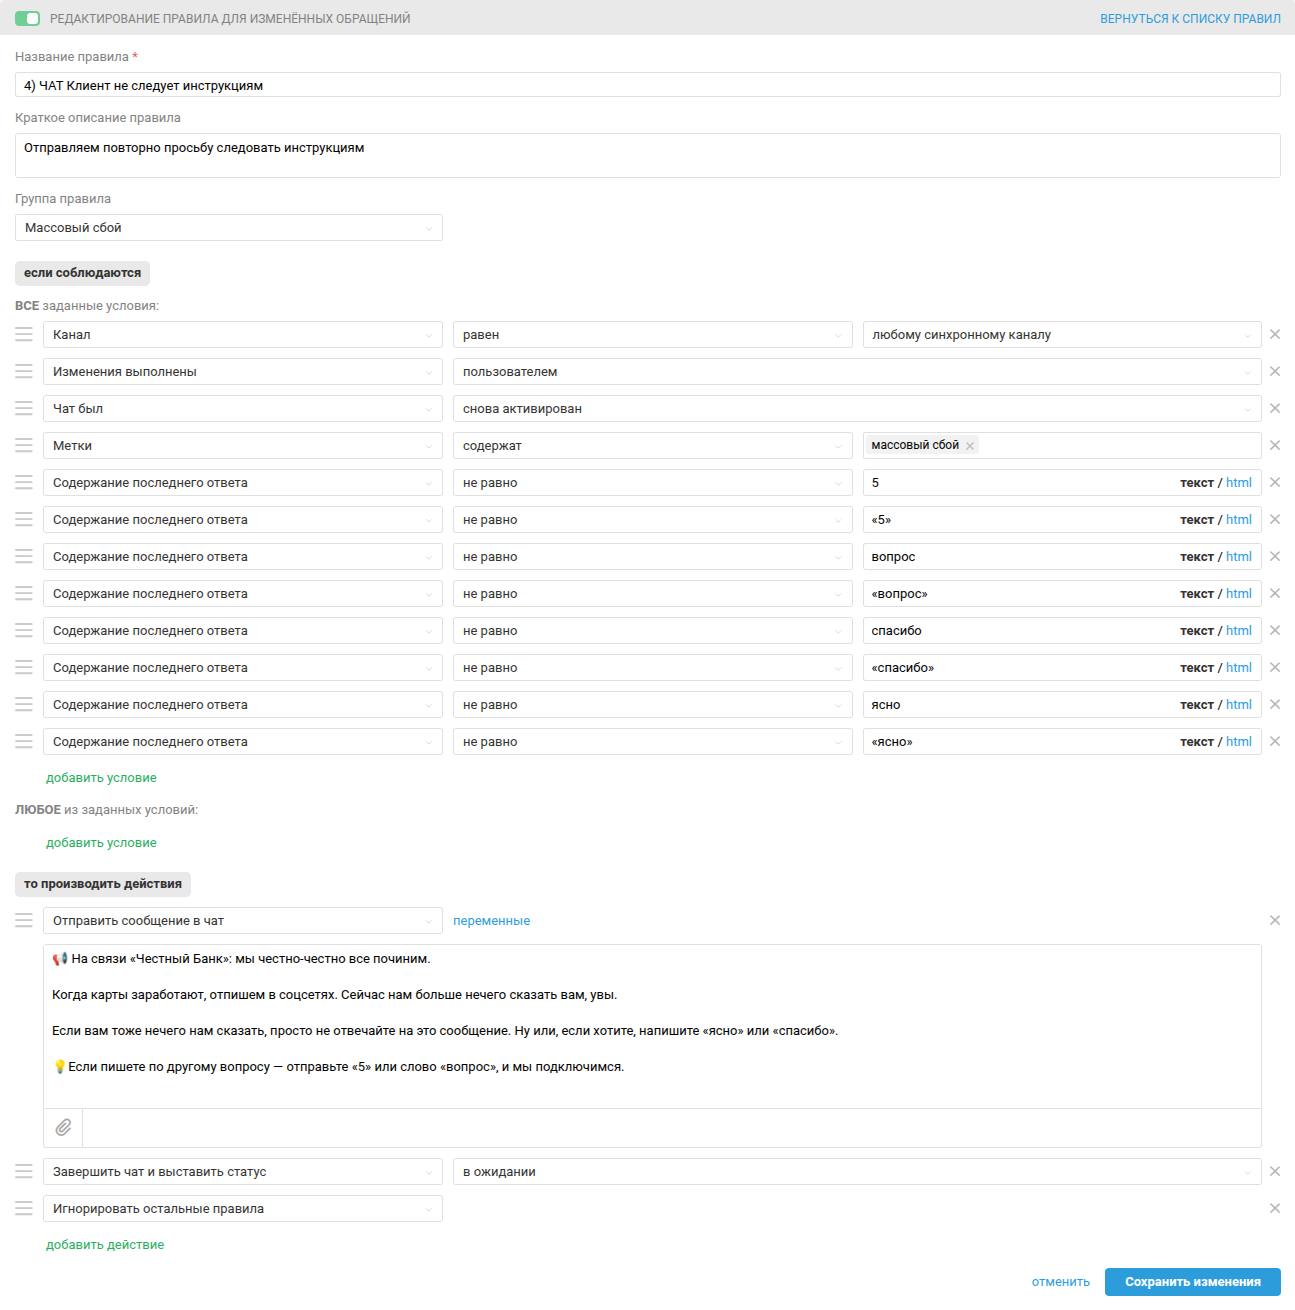Click Сохранить изменения button
Image resolution: width=1295 pixels, height=1310 pixels.
pyautogui.click(x=1192, y=1282)
